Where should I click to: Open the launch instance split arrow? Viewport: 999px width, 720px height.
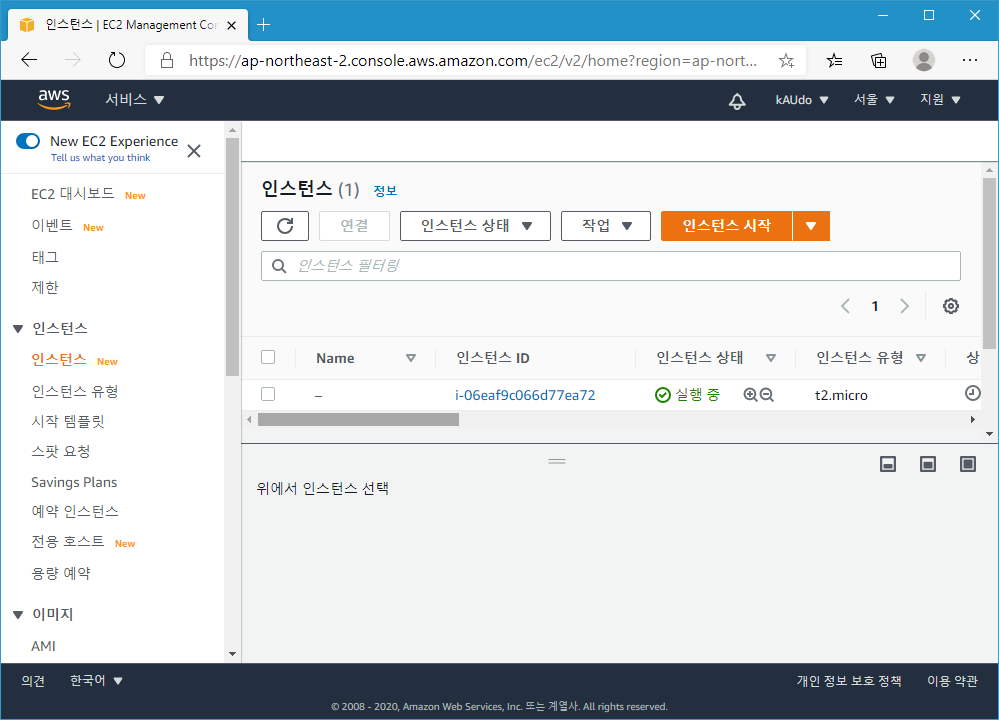click(811, 226)
